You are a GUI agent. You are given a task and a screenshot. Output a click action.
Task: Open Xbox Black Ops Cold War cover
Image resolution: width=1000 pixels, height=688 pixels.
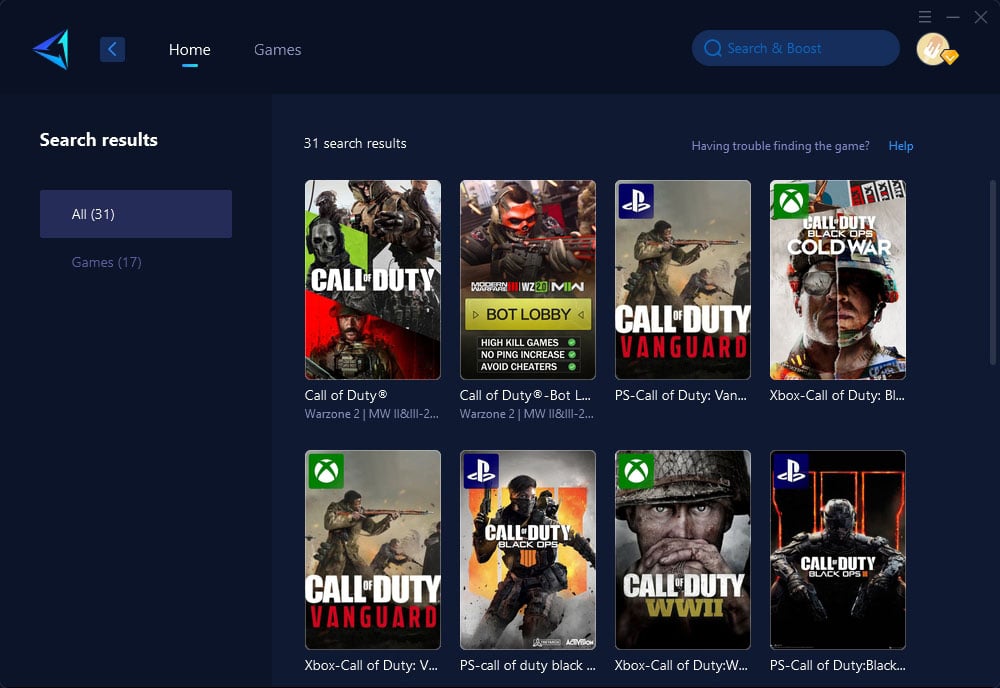coord(837,280)
